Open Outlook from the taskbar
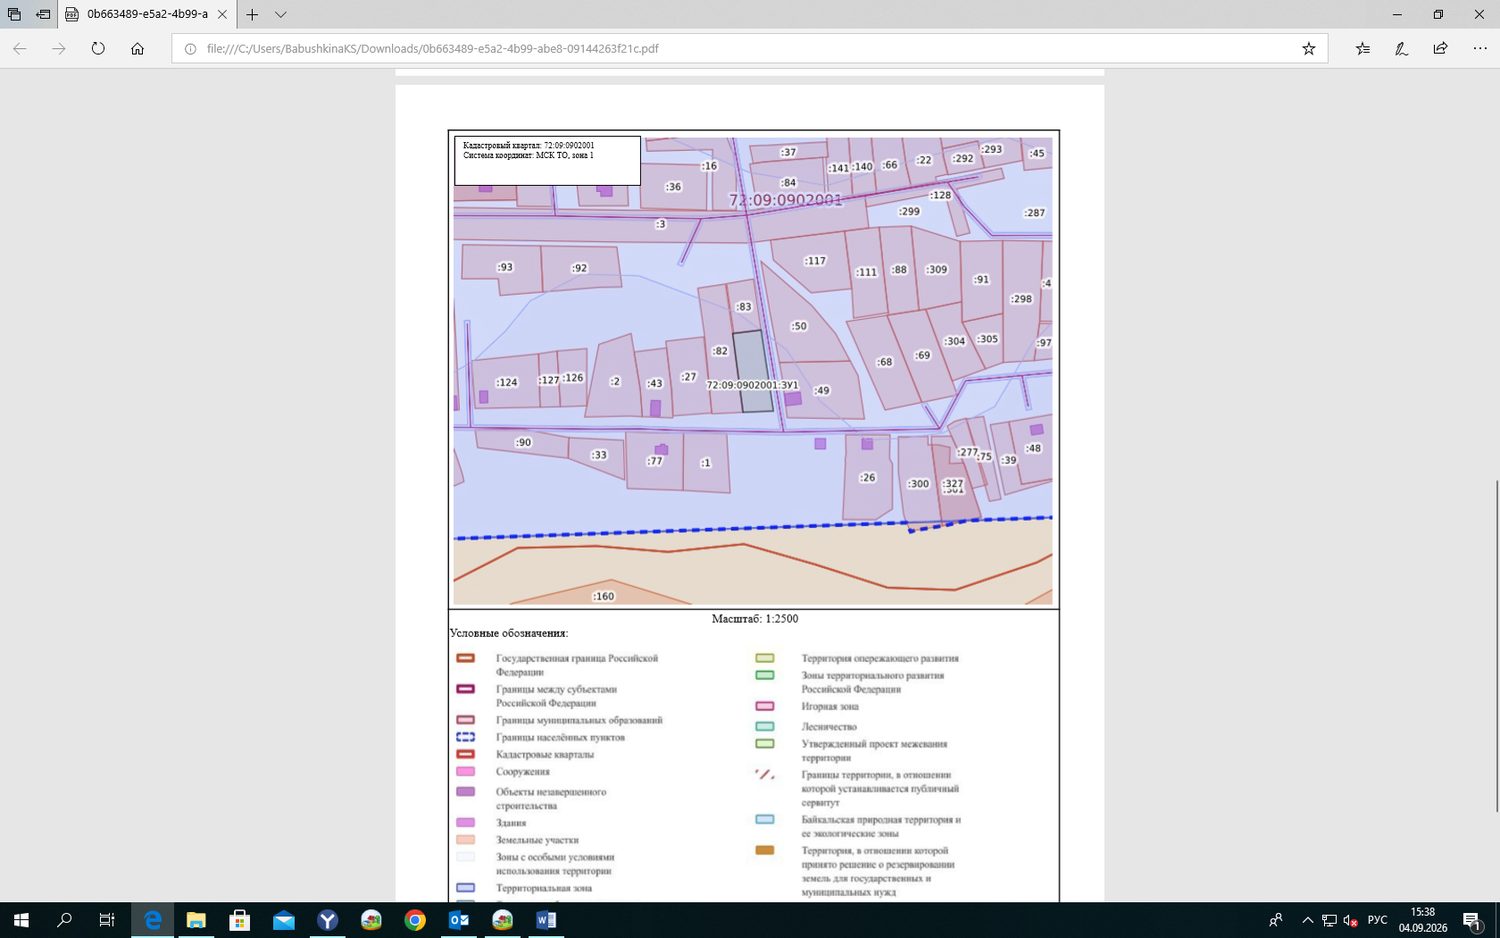 coord(459,920)
